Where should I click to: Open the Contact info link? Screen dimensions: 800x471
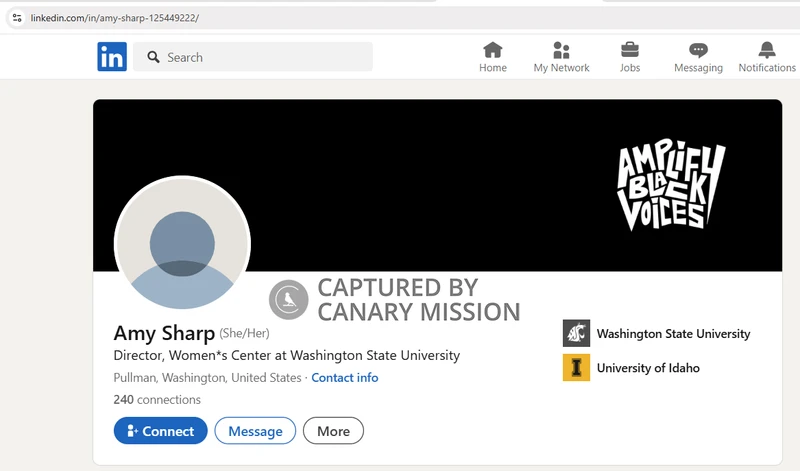(x=345, y=378)
